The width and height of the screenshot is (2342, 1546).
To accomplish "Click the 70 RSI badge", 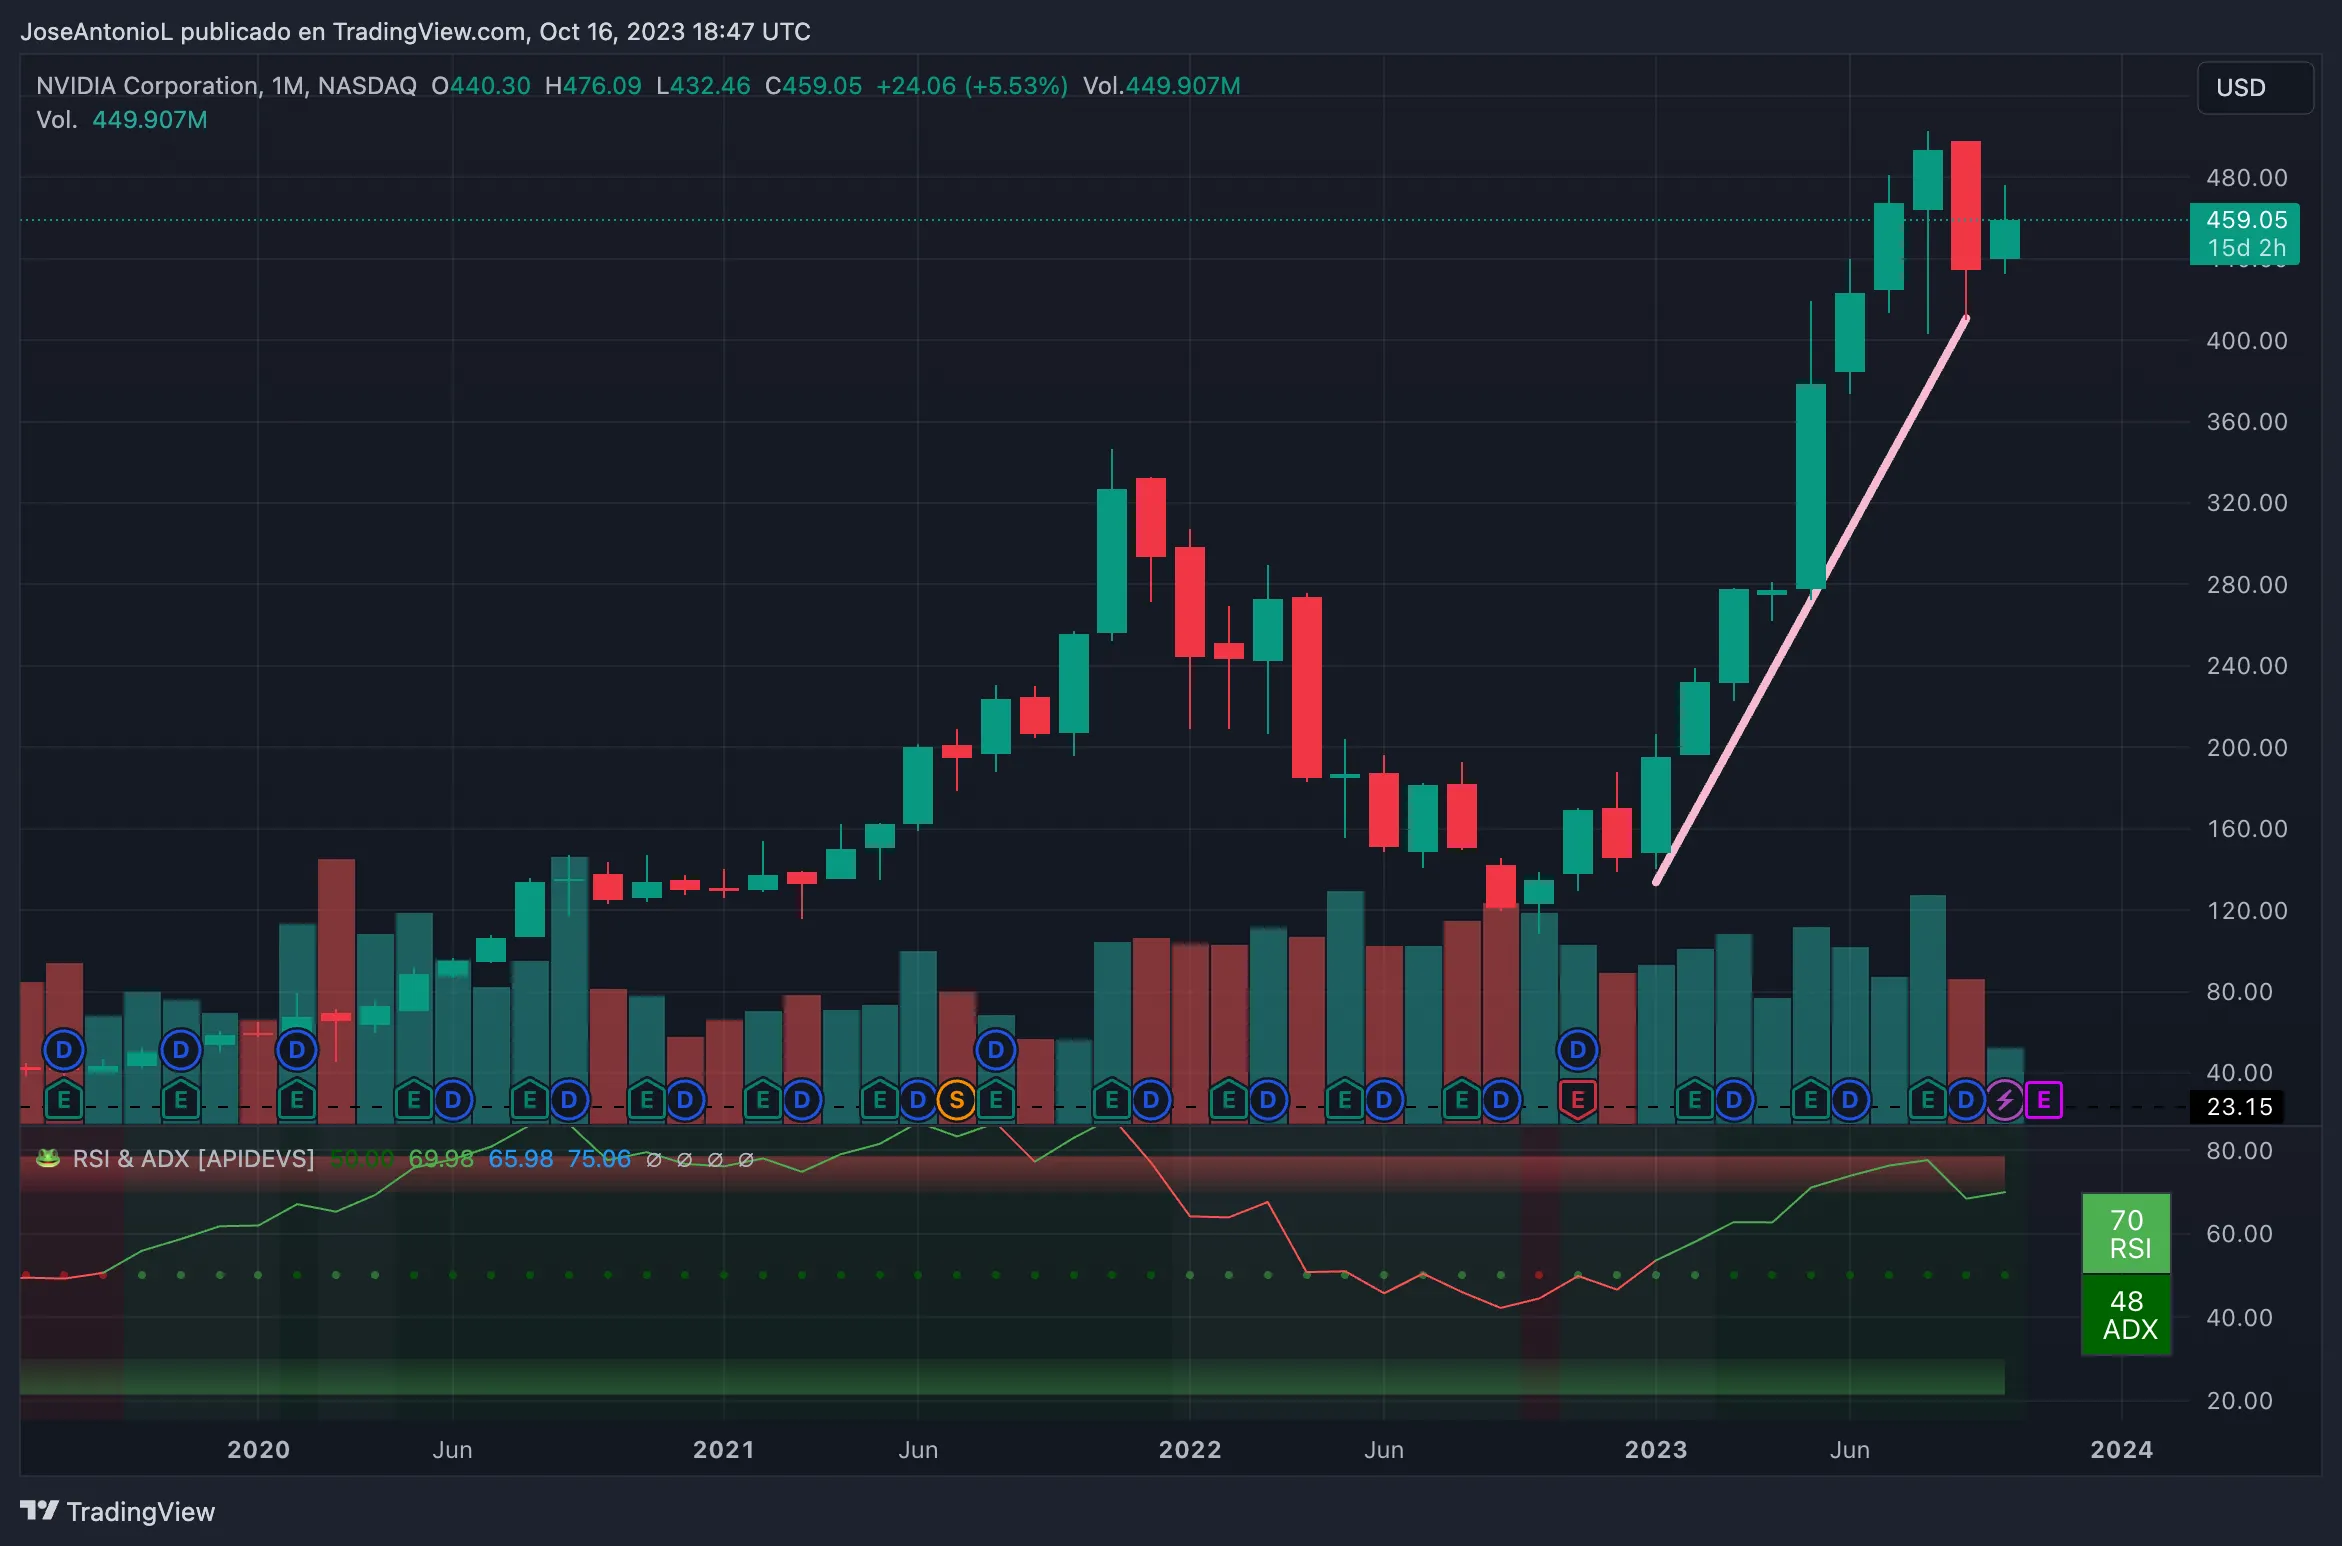I will click(x=2126, y=1235).
